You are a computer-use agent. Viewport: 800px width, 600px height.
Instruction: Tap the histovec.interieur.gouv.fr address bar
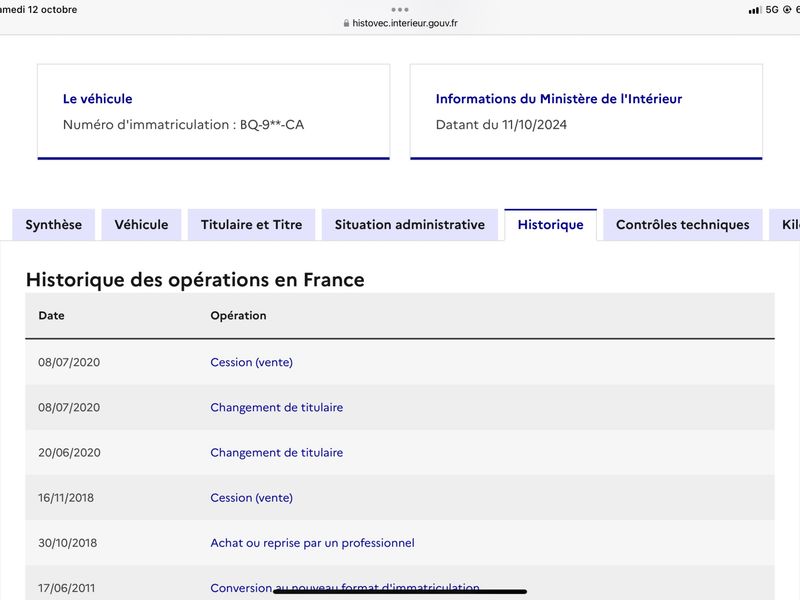tap(401, 23)
